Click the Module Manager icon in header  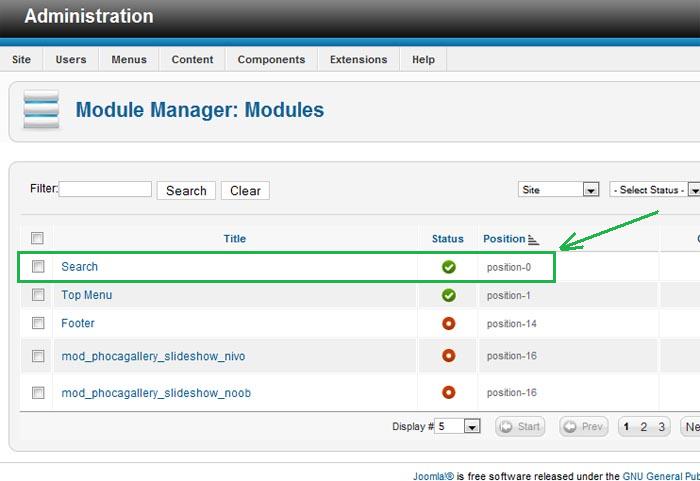42,110
